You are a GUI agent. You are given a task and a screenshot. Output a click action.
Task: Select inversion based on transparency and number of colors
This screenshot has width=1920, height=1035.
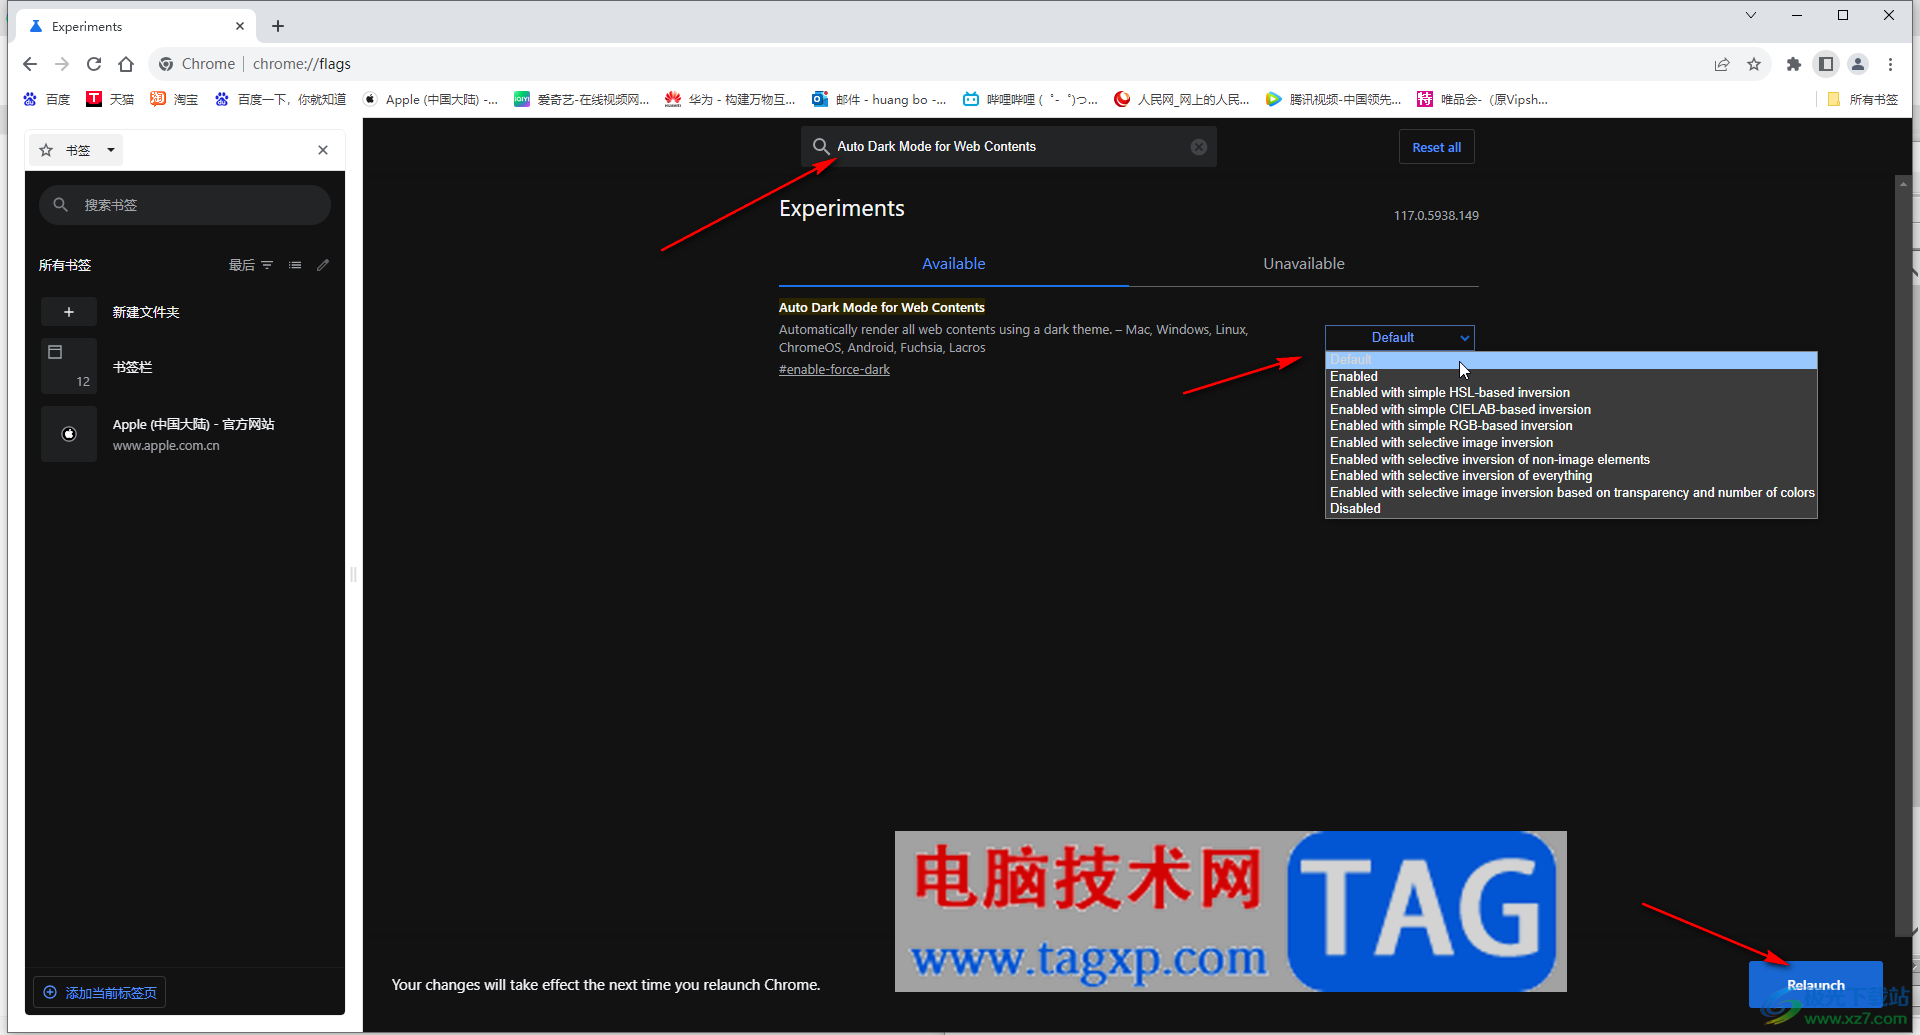coord(1571,493)
